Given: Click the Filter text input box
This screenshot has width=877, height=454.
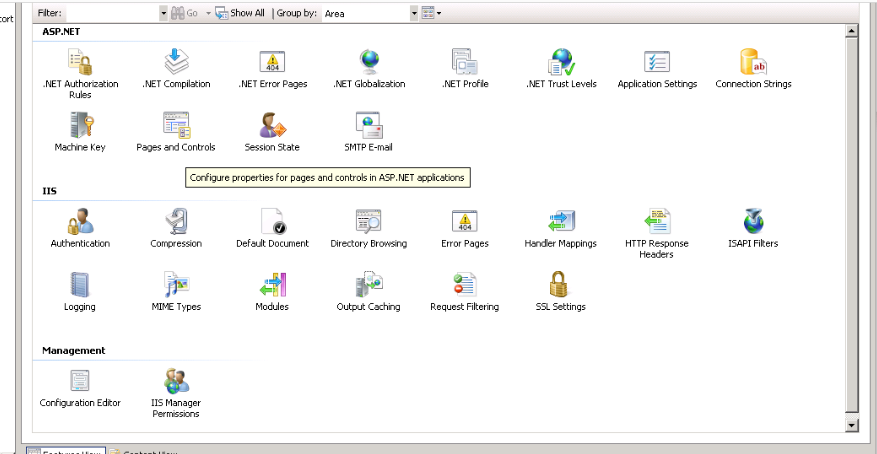Looking at the screenshot, I should (113, 13).
